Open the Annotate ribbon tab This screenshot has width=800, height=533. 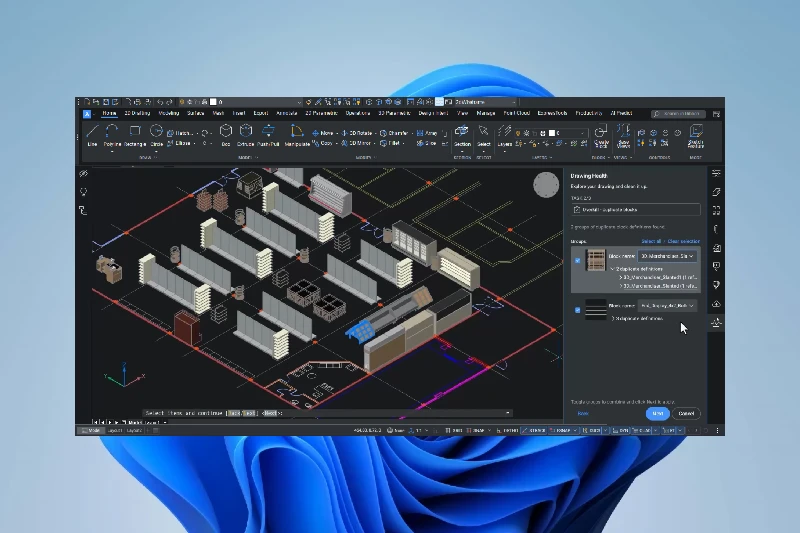(x=287, y=114)
